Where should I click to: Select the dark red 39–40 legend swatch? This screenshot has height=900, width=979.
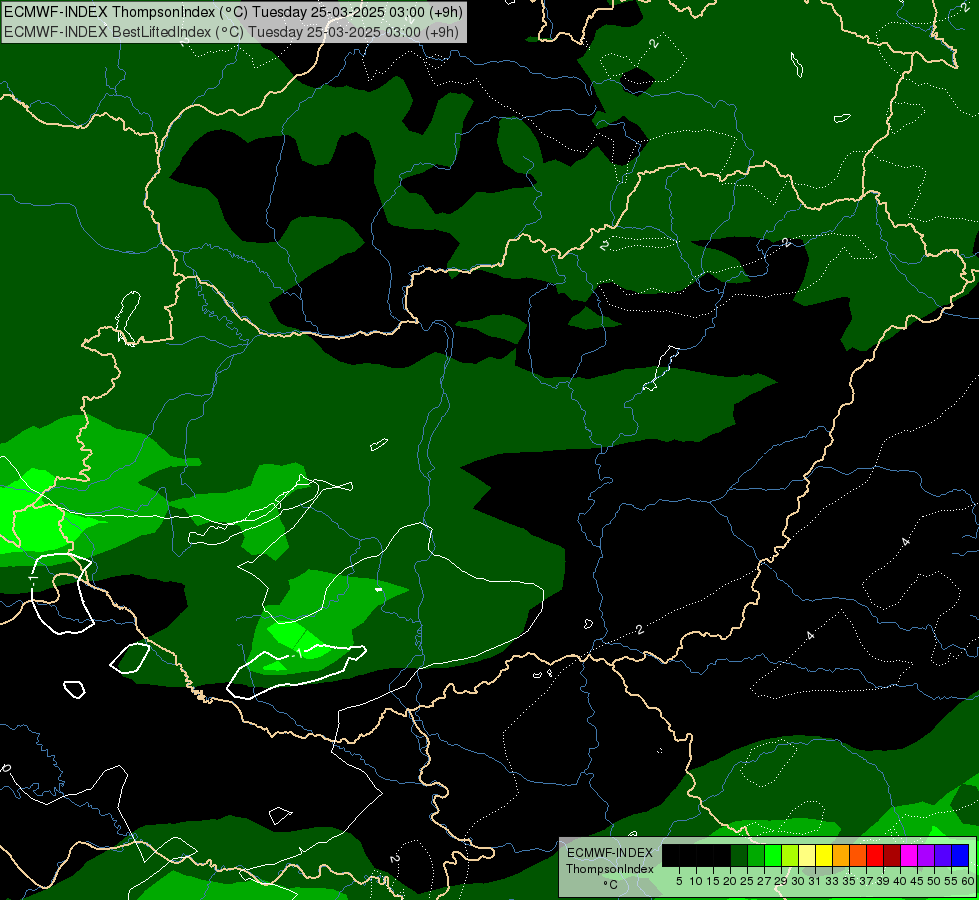(x=892, y=855)
